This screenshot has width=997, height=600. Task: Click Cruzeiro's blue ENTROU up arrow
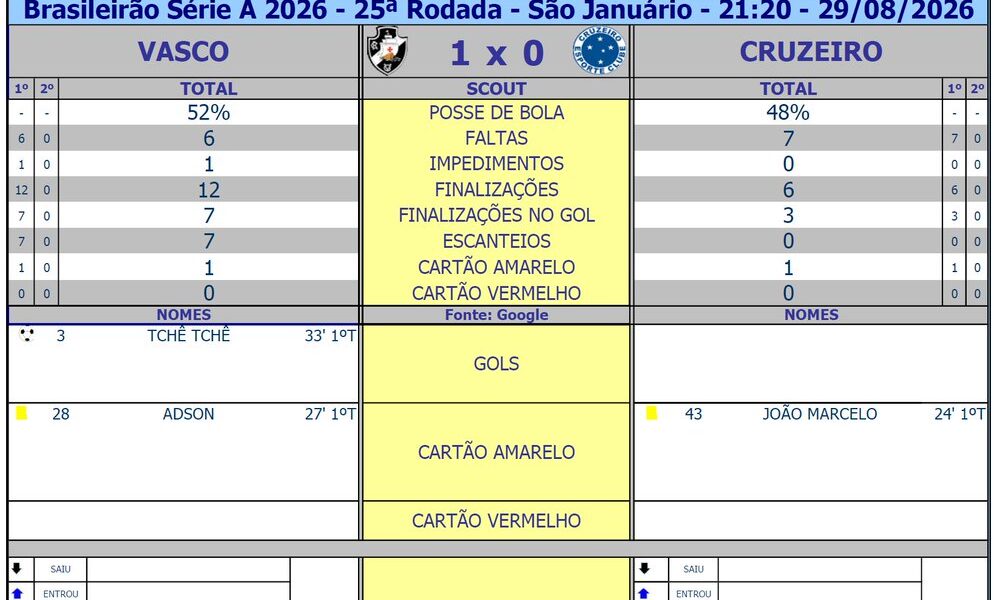point(644,593)
